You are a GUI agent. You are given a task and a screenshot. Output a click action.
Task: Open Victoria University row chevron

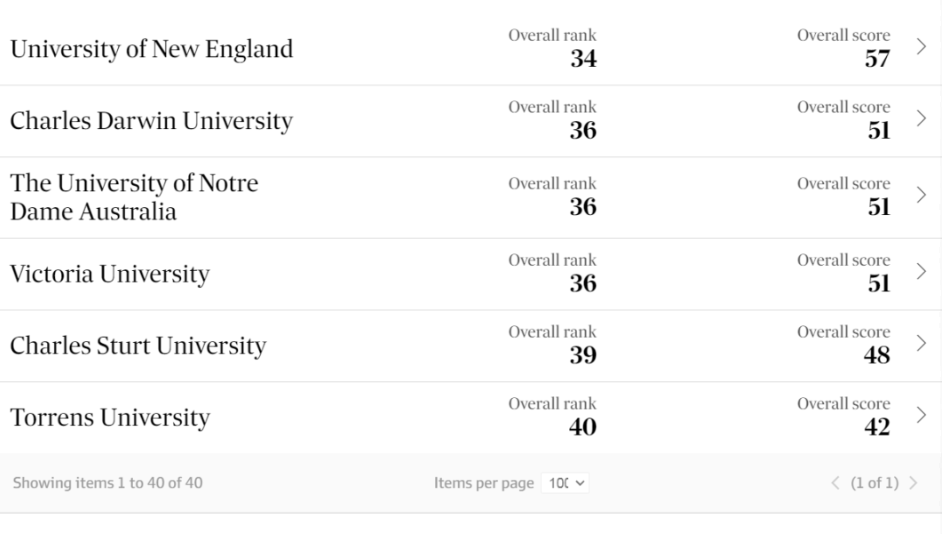(921, 272)
